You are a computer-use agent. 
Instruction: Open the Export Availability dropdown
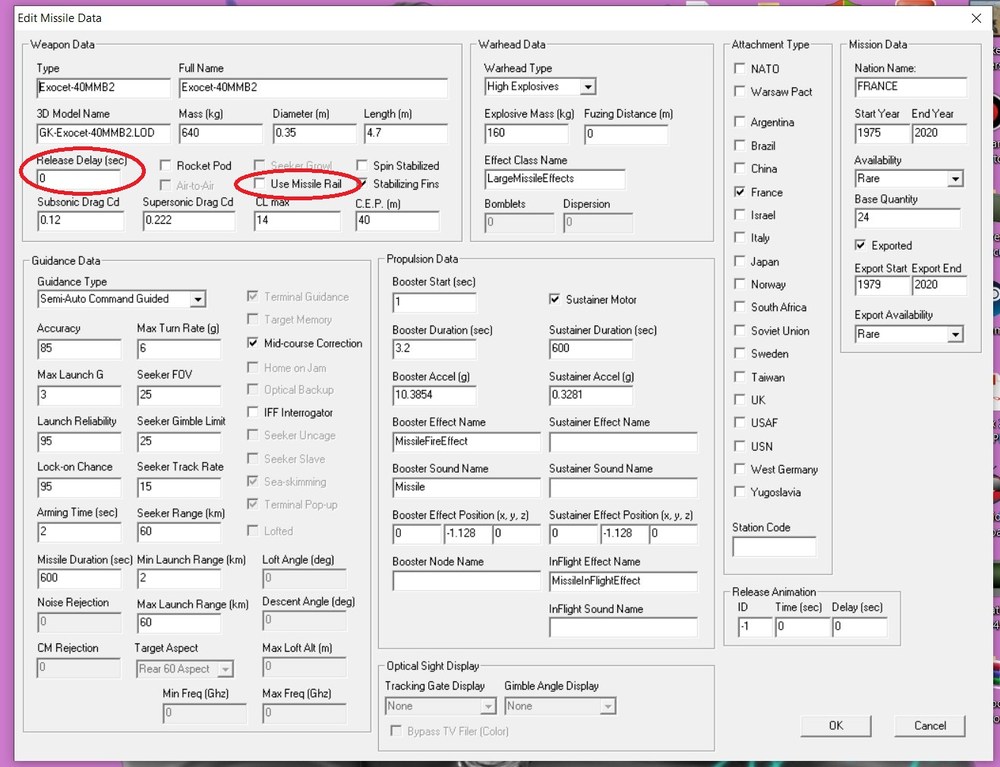point(955,334)
